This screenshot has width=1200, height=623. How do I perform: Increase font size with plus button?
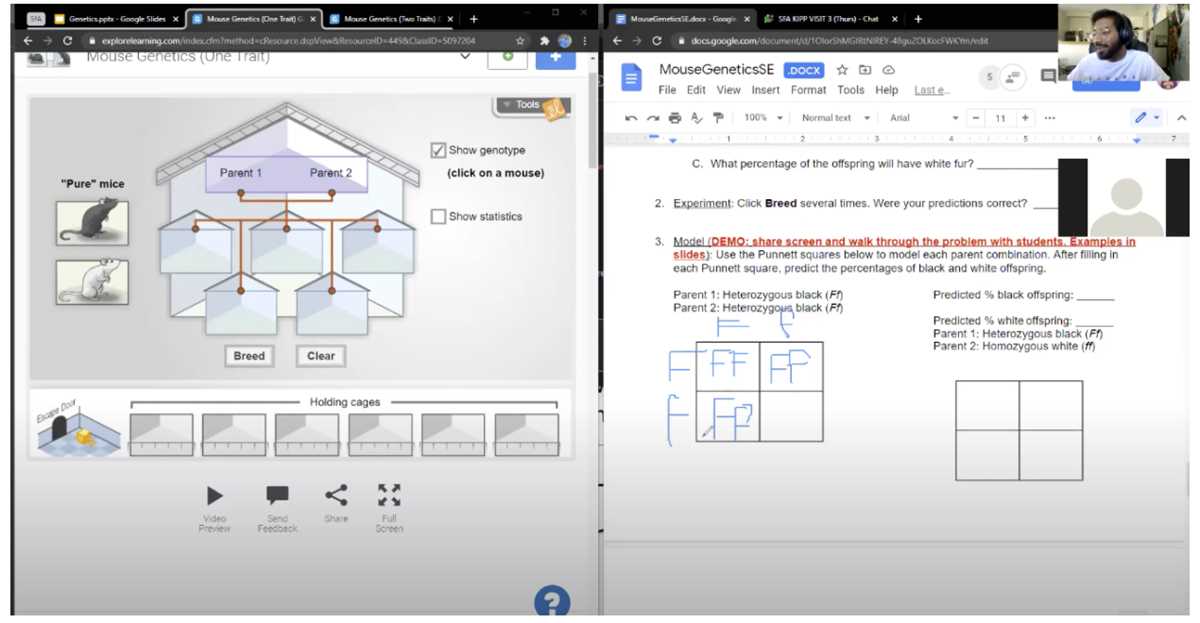[x=1025, y=118]
